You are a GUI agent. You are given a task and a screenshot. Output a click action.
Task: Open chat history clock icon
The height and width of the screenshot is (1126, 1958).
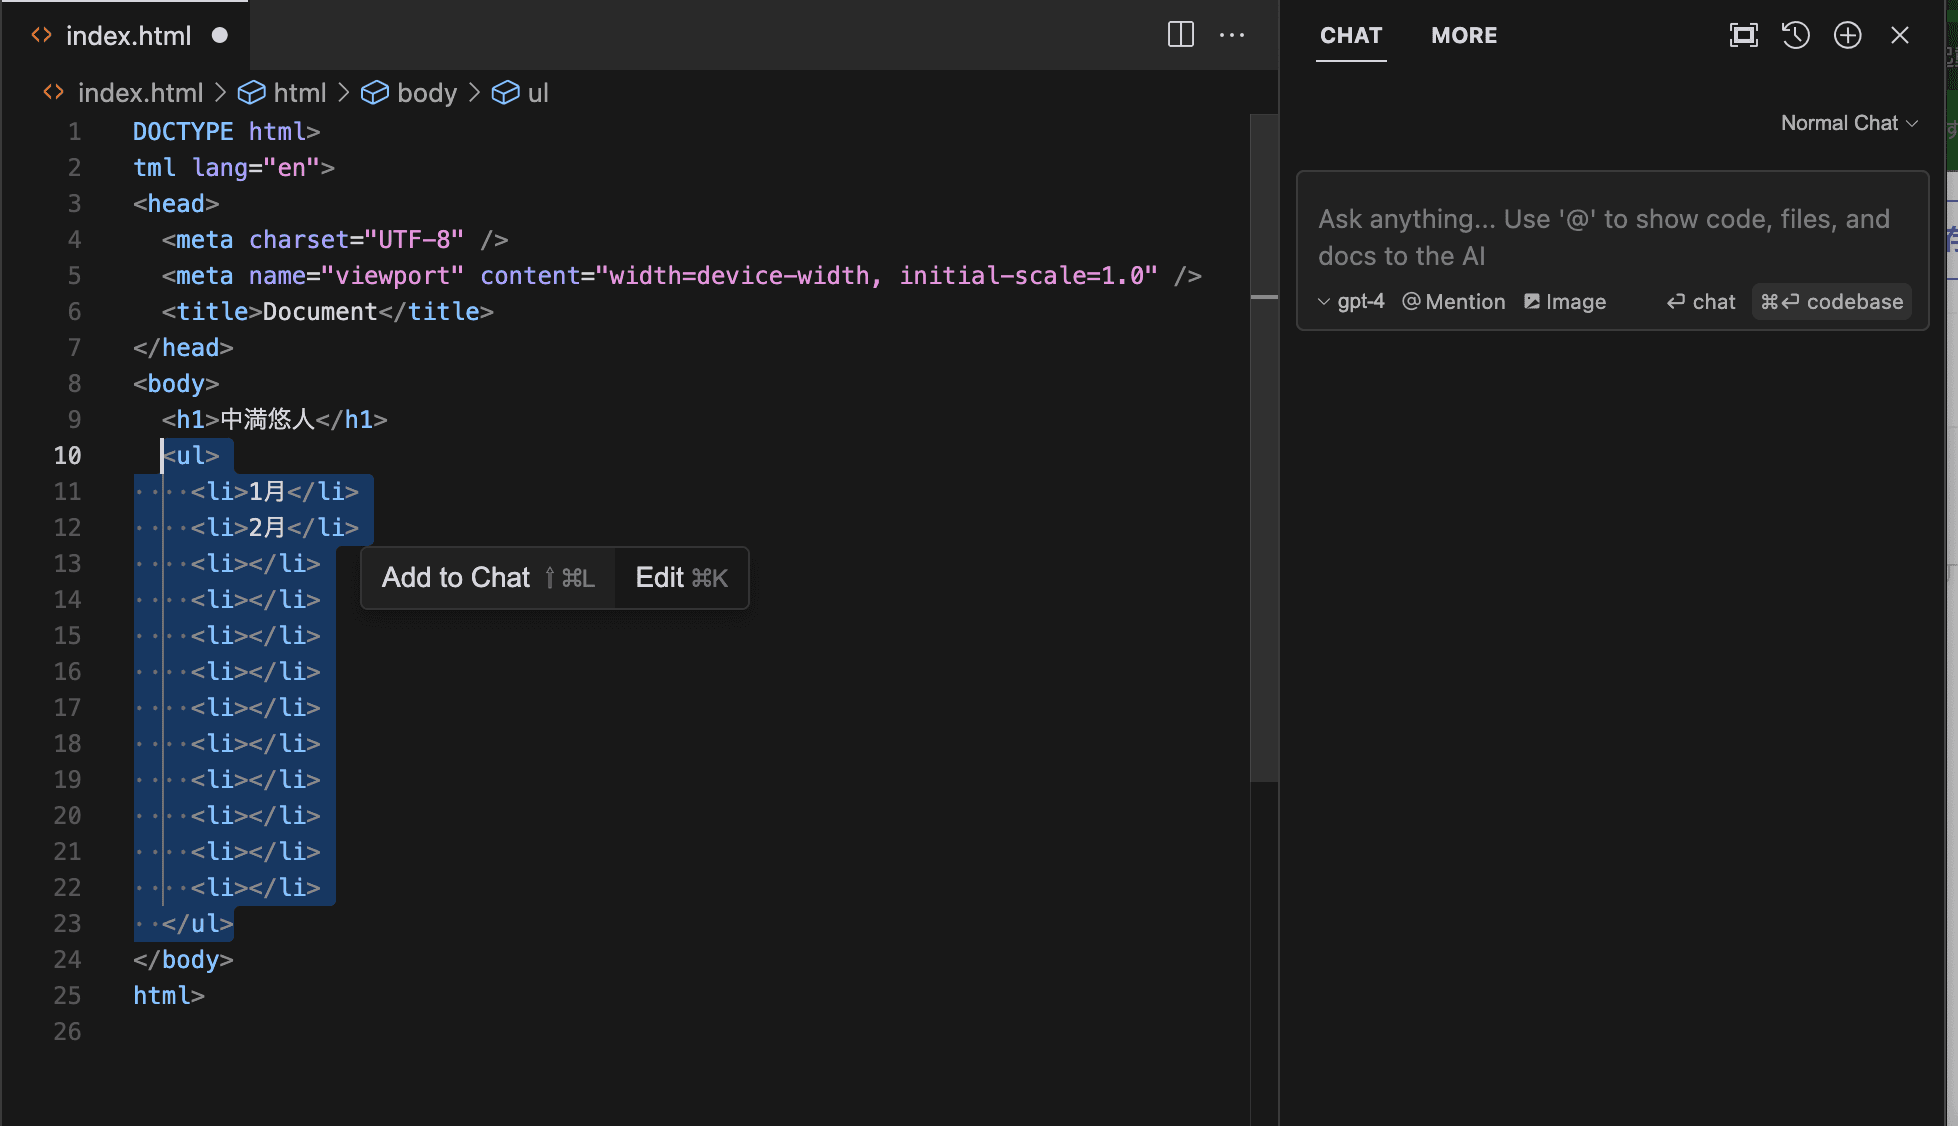click(1795, 35)
